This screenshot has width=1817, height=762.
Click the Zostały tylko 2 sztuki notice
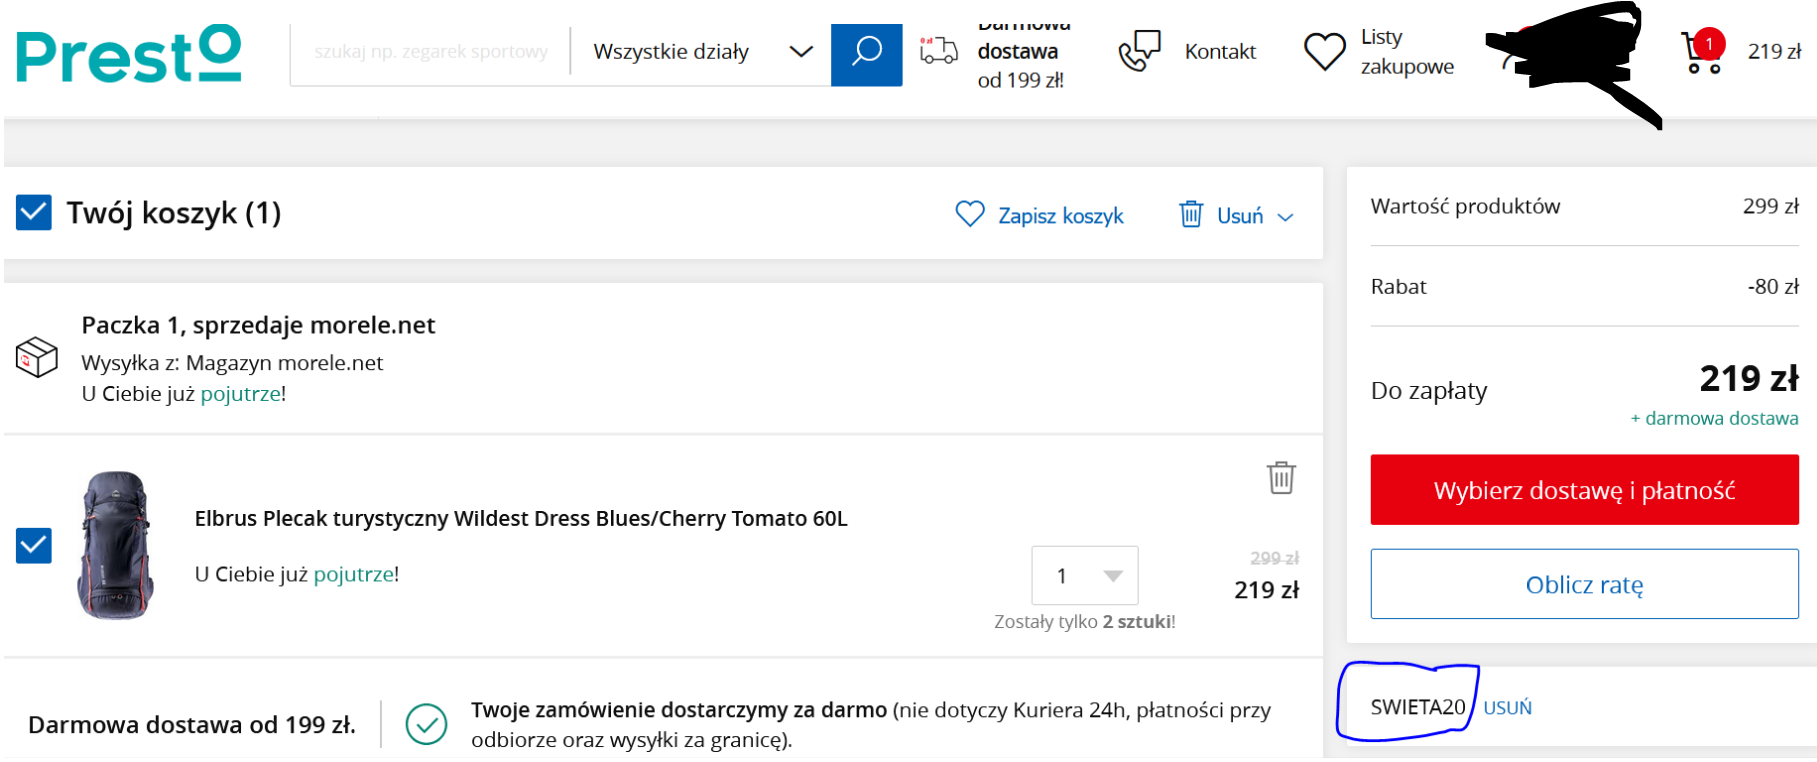[1085, 622]
